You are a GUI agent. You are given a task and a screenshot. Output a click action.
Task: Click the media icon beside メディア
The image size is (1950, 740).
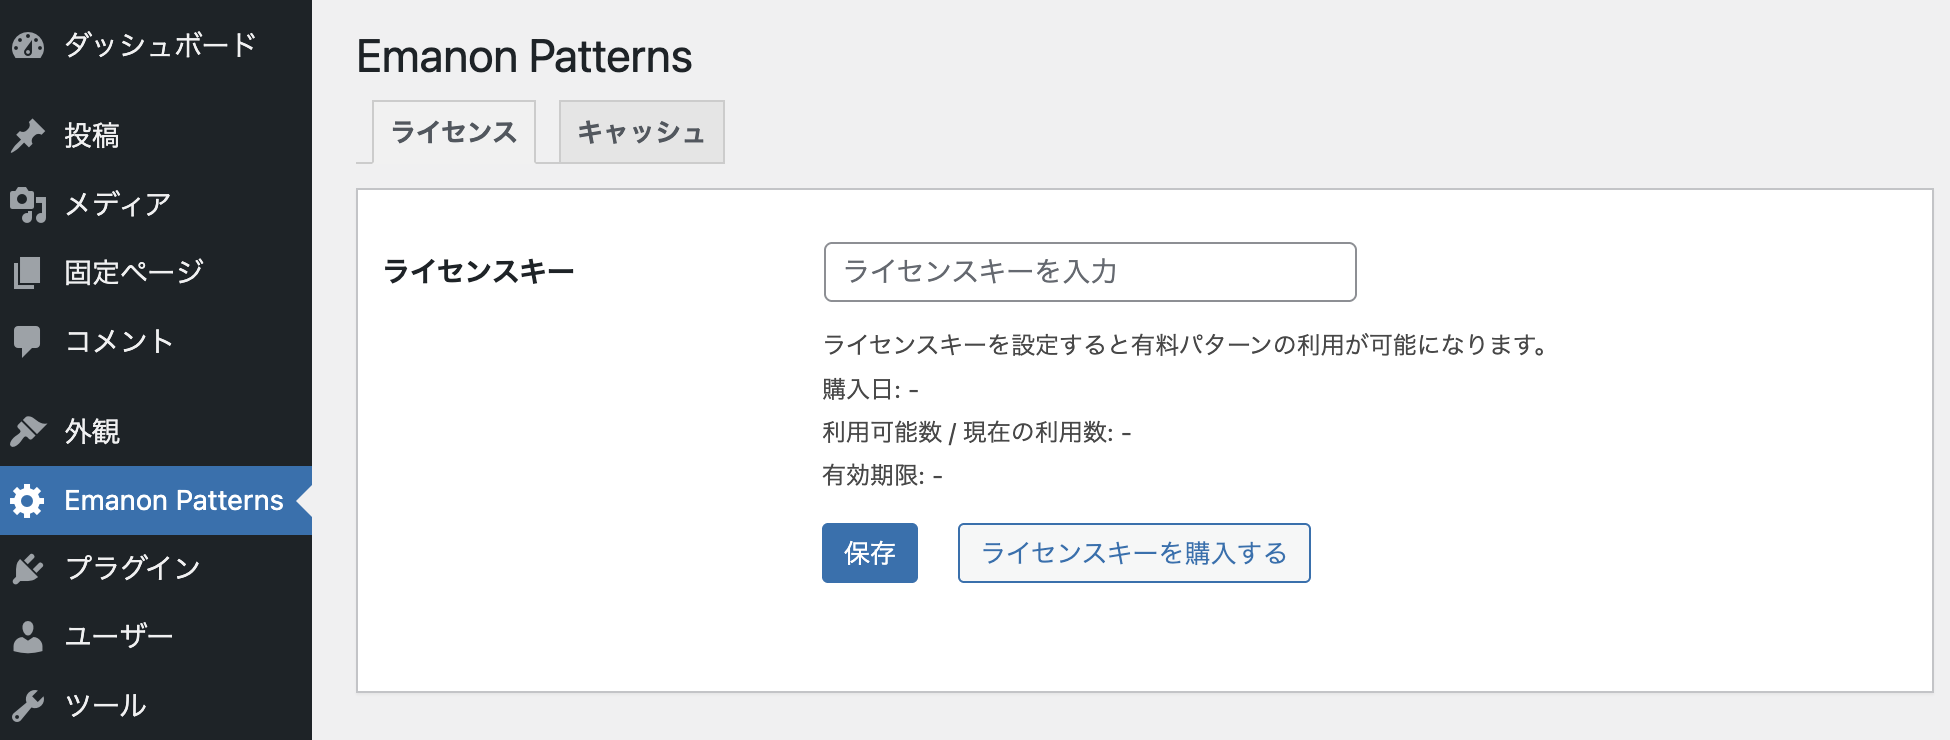coord(28,204)
